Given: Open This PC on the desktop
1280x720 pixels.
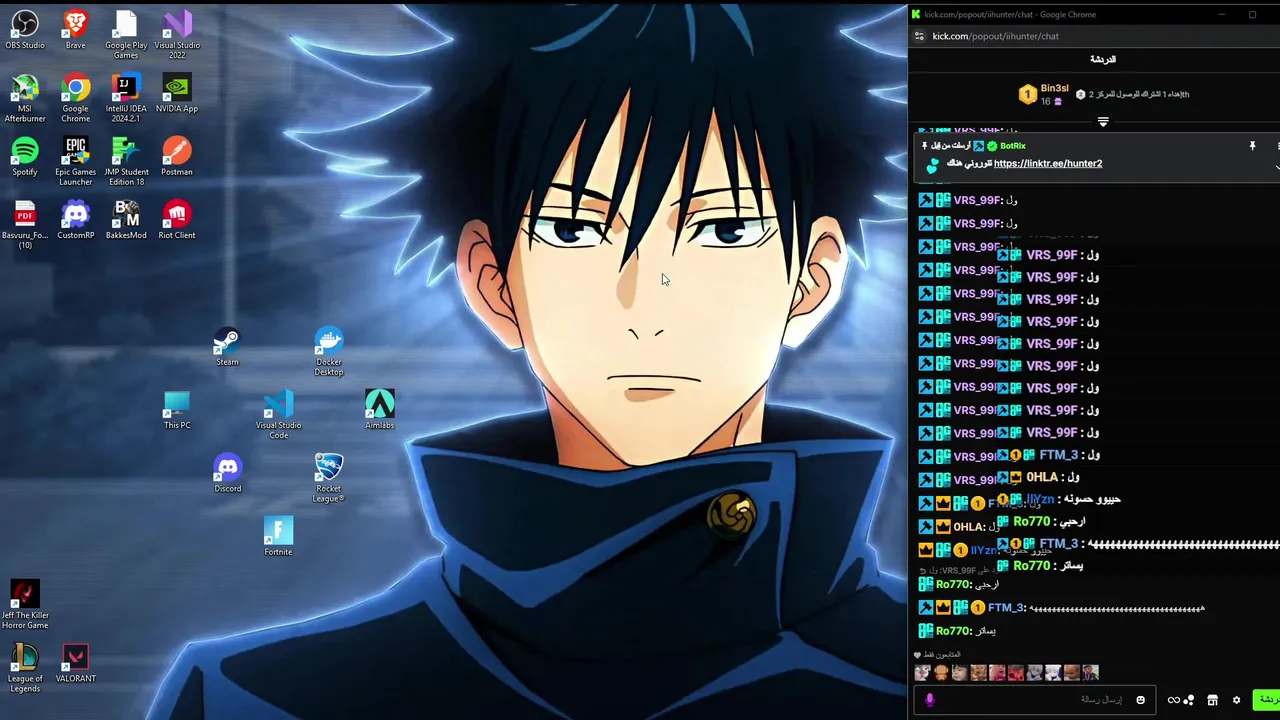Looking at the screenshot, I should [177, 410].
